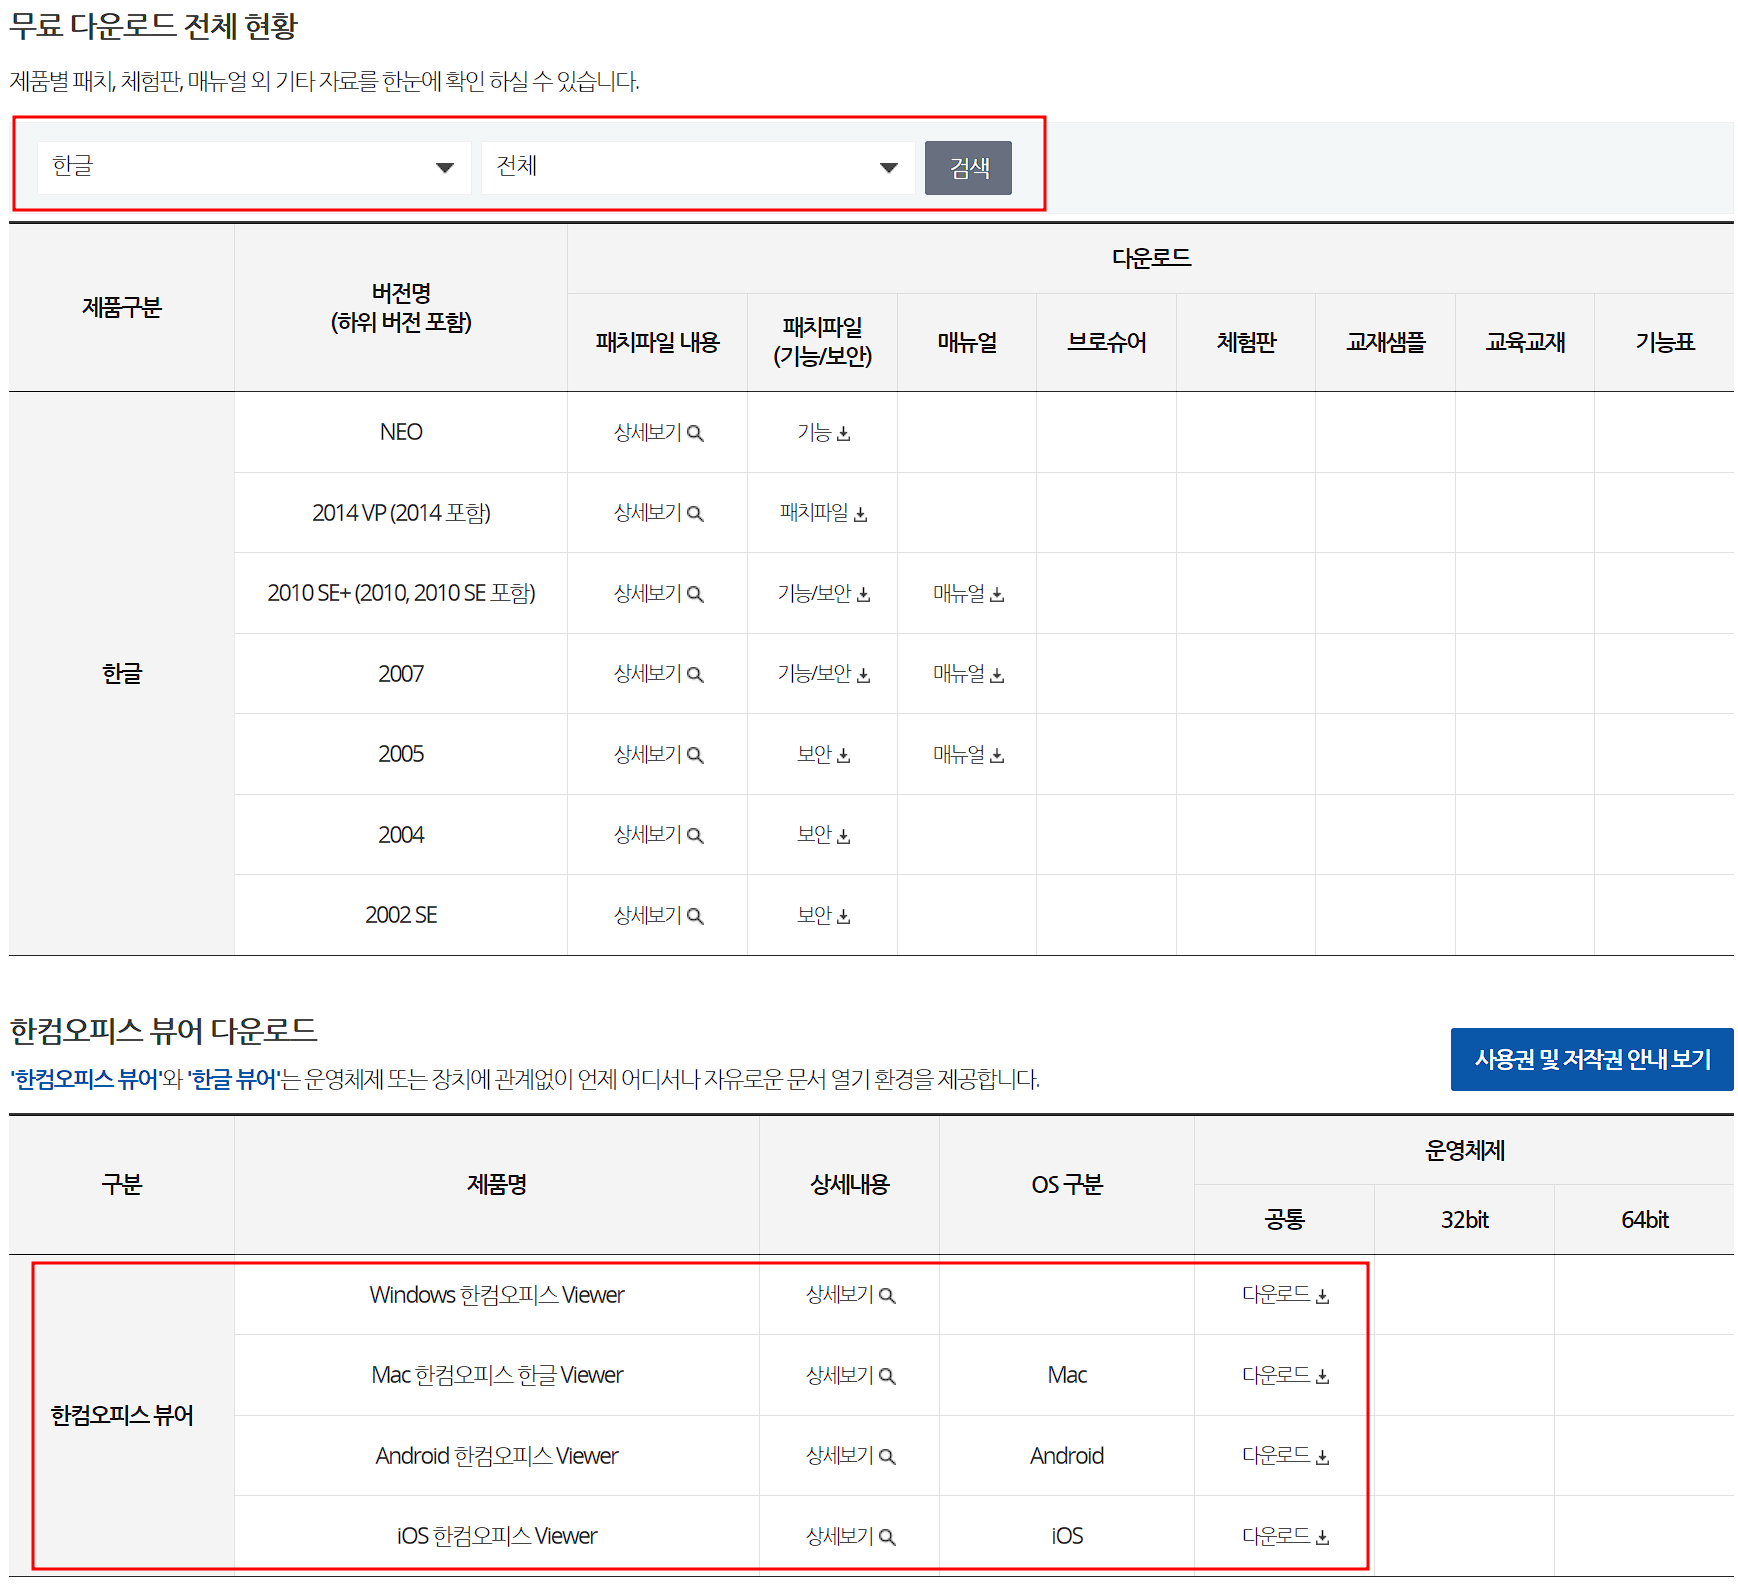Click the Mac 한컴오피스 한글 Viewer name
Viewport: 1738px width, 1590px height.
[497, 1375]
